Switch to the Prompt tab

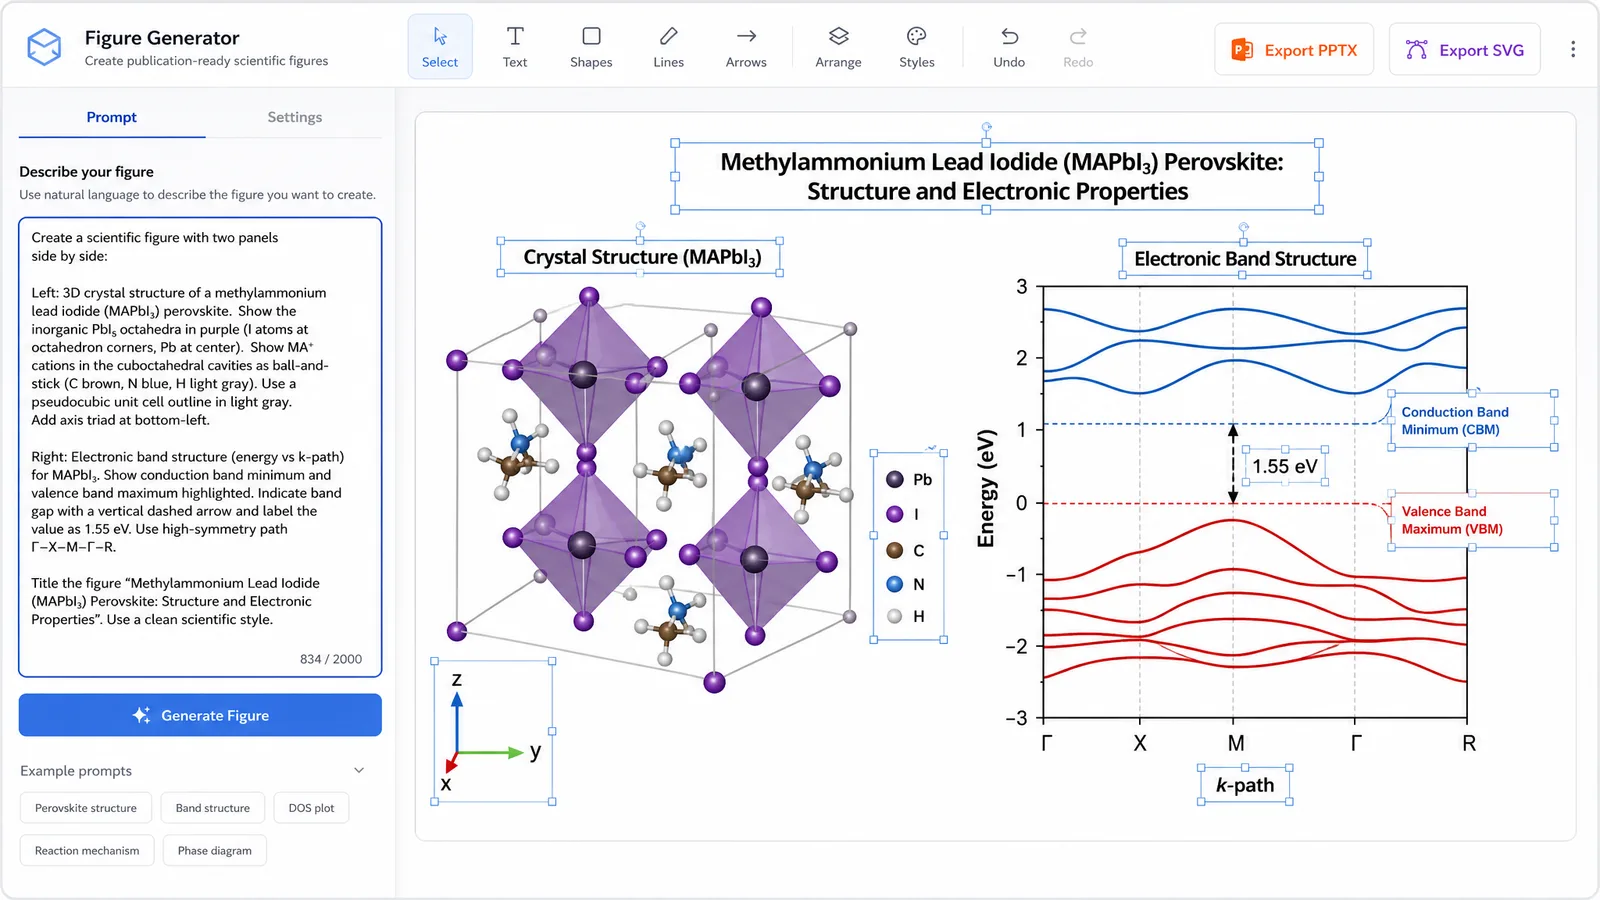112,117
